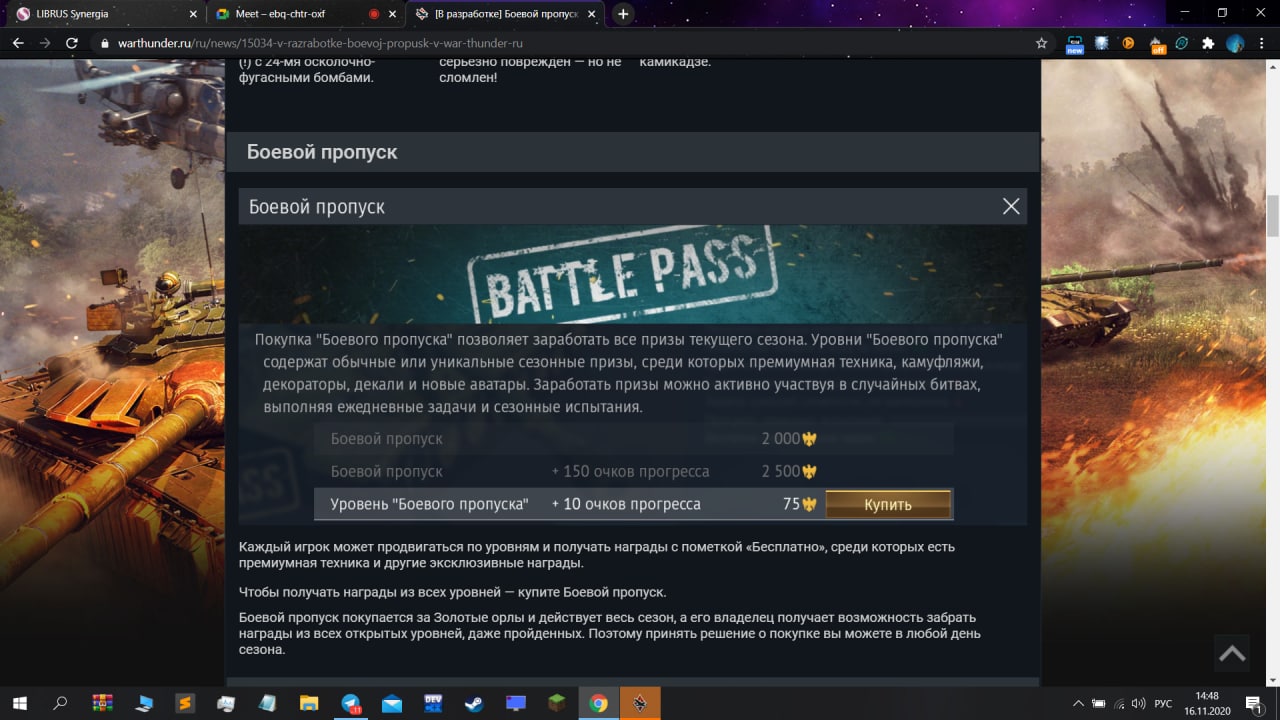Switch the РУС input language indicator
The width and height of the screenshot is (1280, 720).
pos(1163,703)
